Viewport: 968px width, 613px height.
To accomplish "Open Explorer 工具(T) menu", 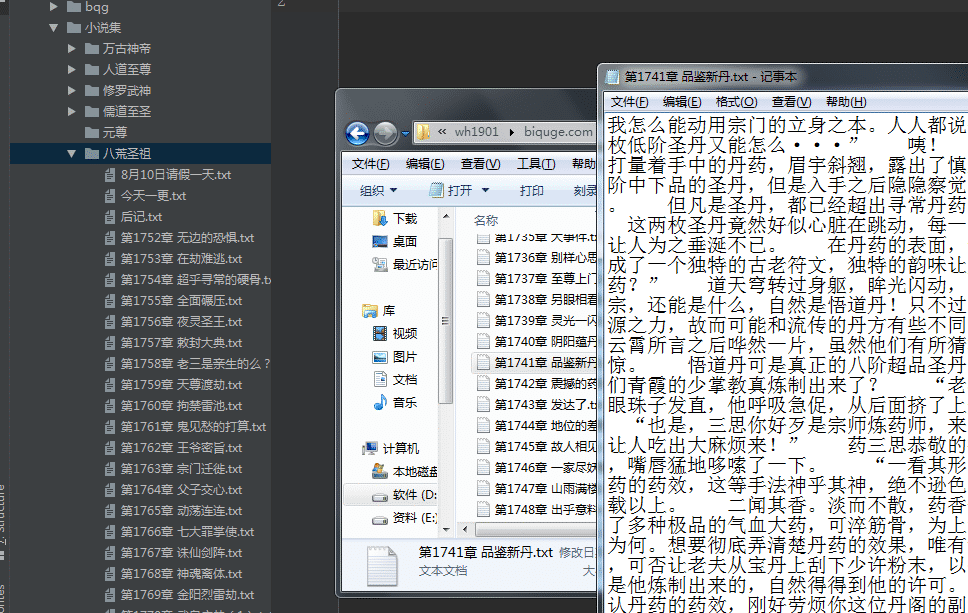I will (x=536, y=164).
